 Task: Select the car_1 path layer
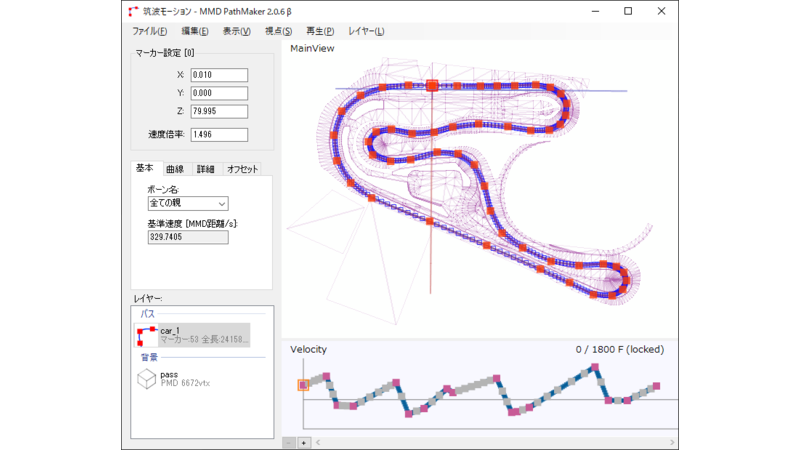tap(192, 335)
